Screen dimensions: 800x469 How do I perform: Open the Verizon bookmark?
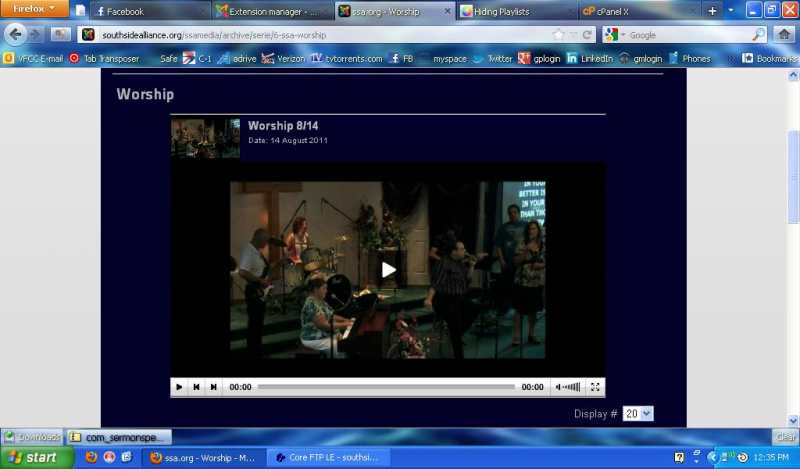(x=284, y=59)
